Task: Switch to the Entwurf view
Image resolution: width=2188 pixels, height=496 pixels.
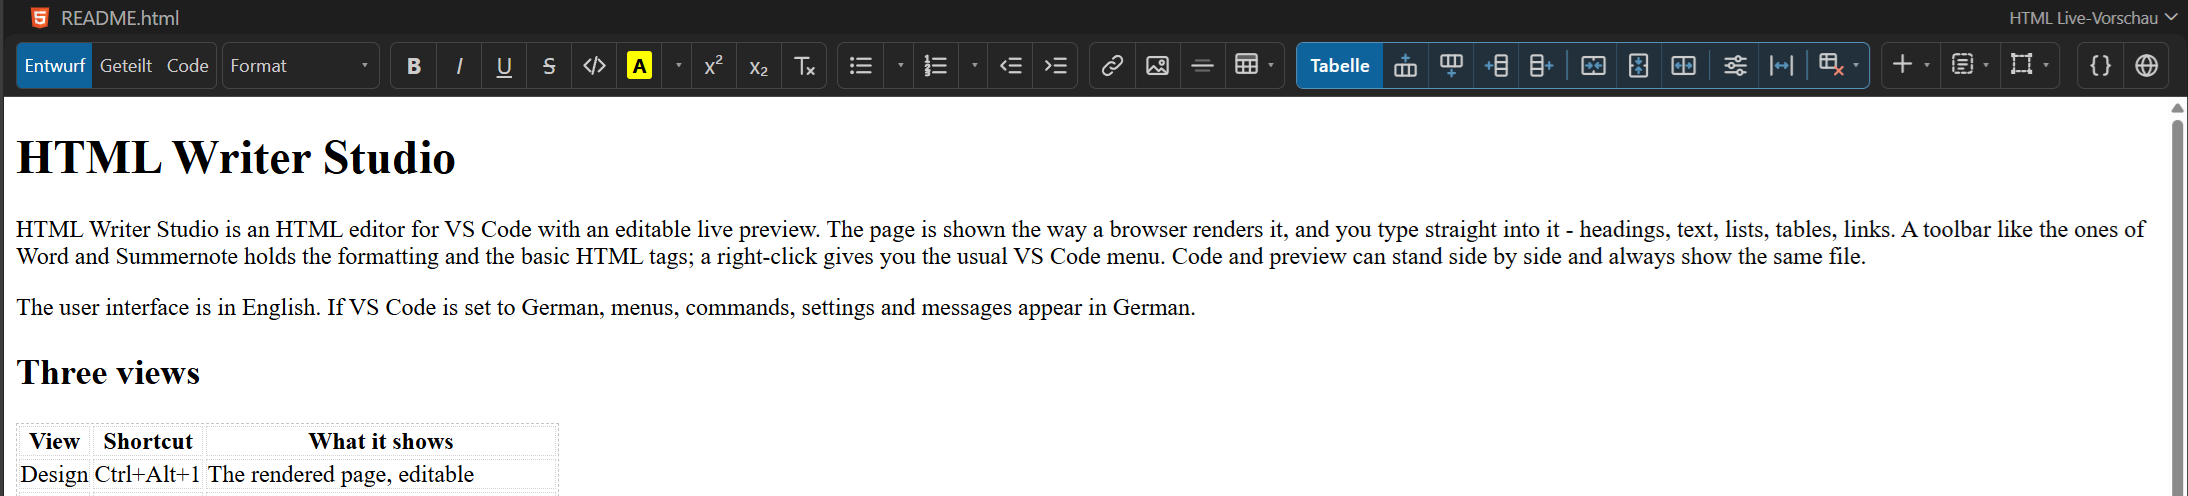Action: 54,66
